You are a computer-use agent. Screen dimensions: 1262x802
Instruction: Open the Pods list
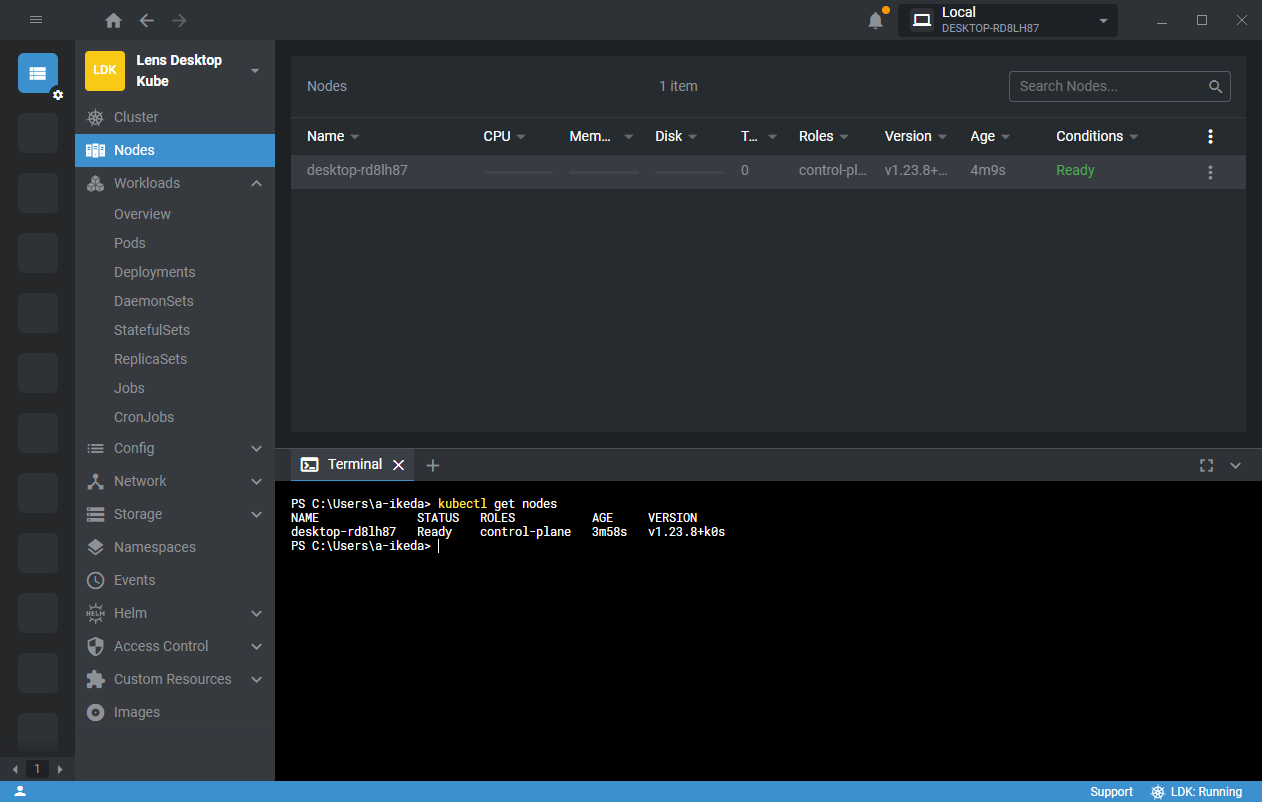[x=130, y=243]
